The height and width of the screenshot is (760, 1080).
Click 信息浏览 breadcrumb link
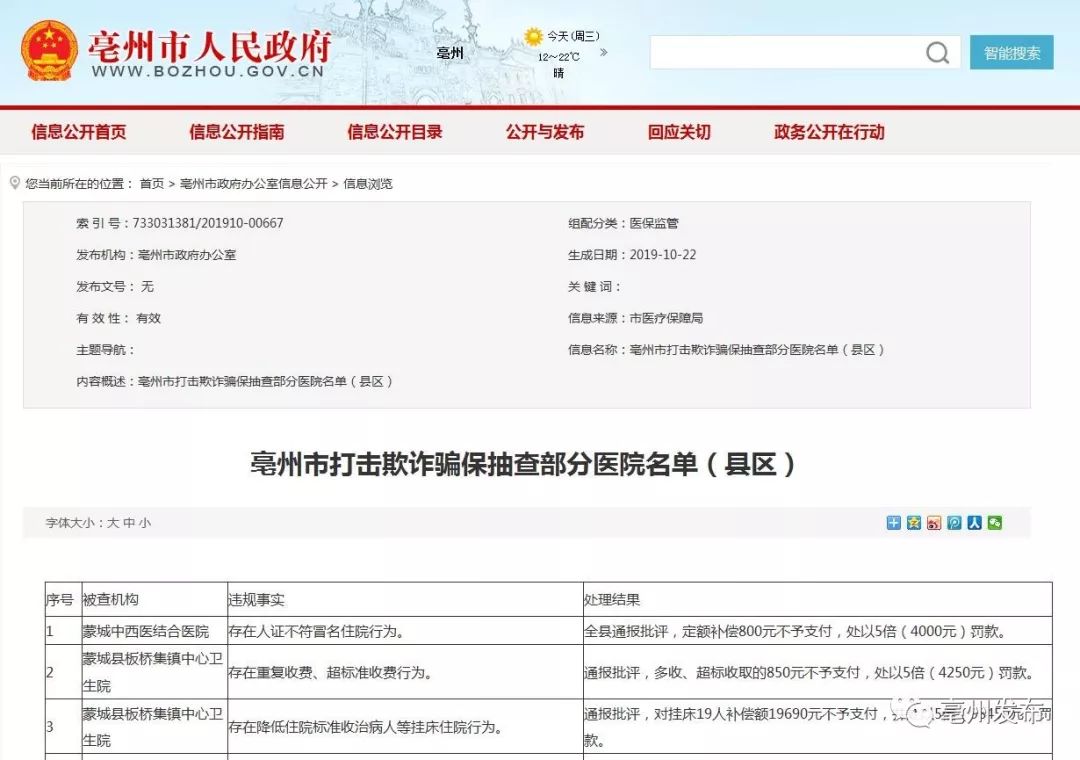point(368,183)
